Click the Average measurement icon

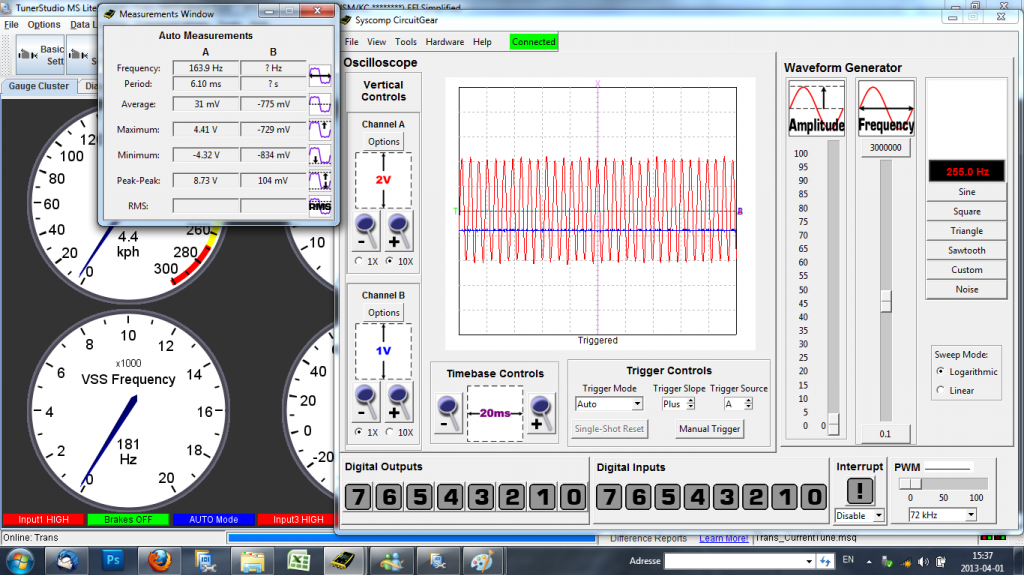tap(320, 104)
